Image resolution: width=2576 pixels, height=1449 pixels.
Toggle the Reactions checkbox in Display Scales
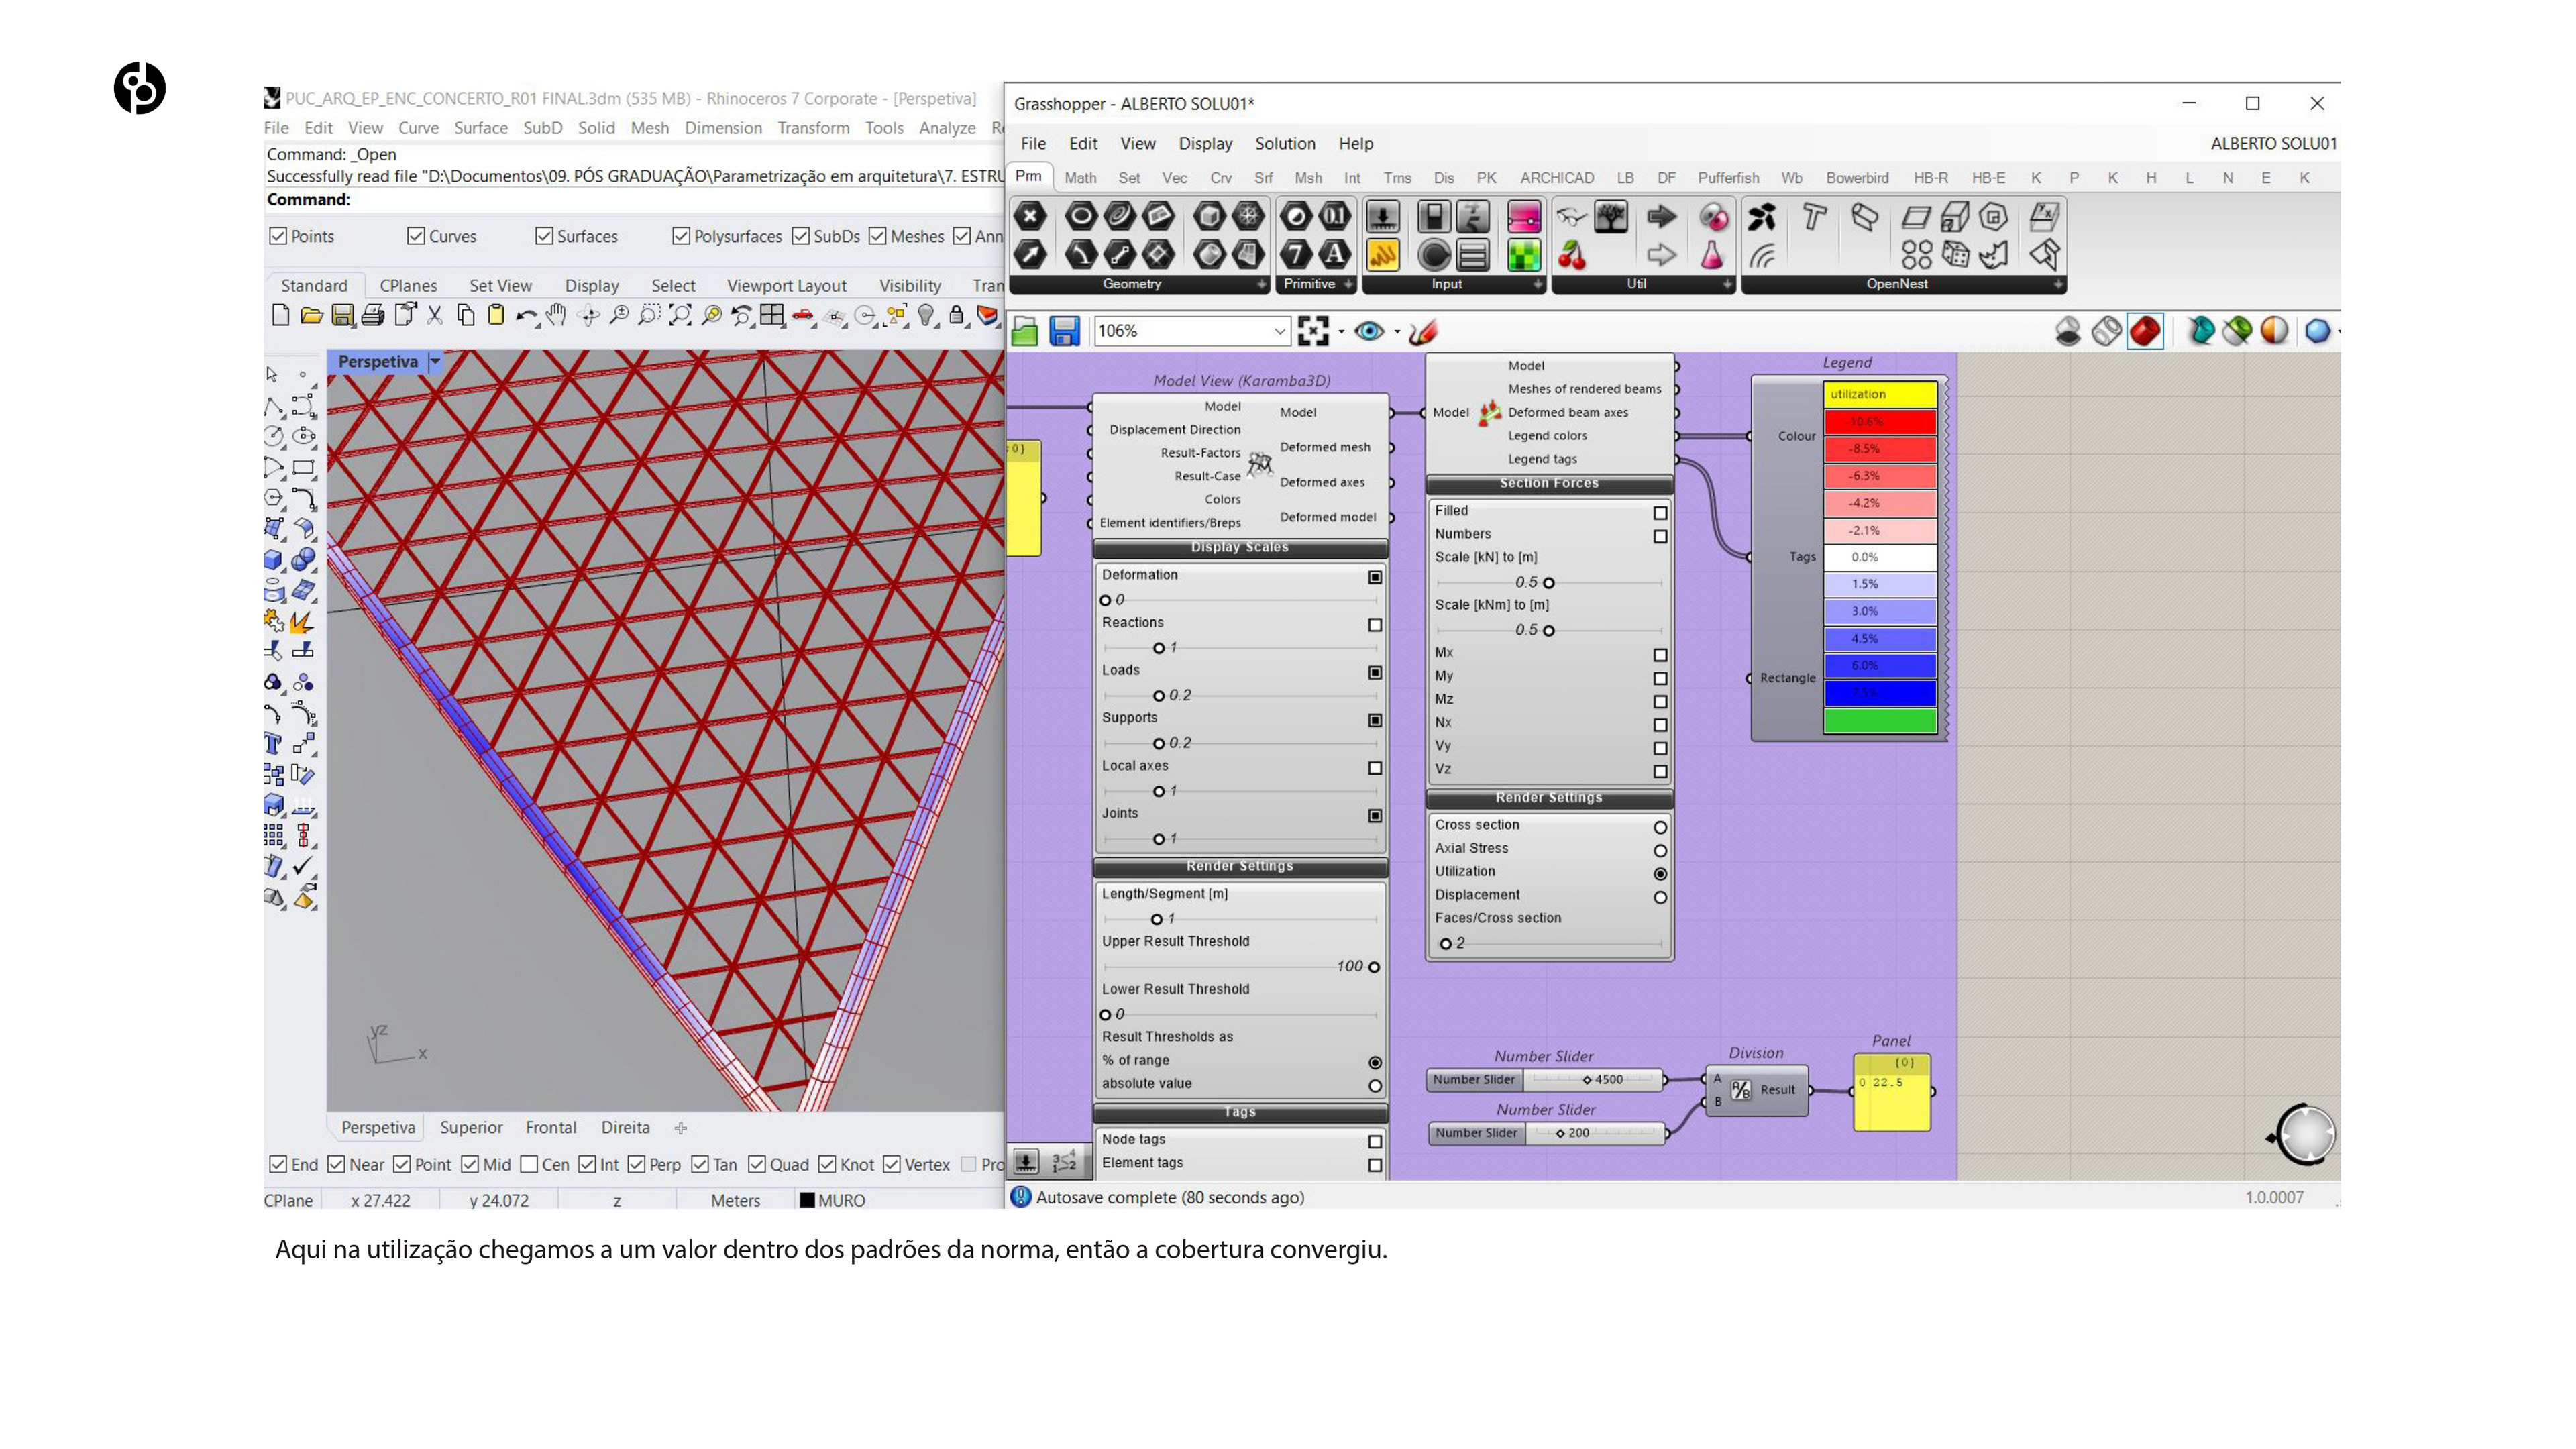pyautogui.click(x=1375, y=625)
